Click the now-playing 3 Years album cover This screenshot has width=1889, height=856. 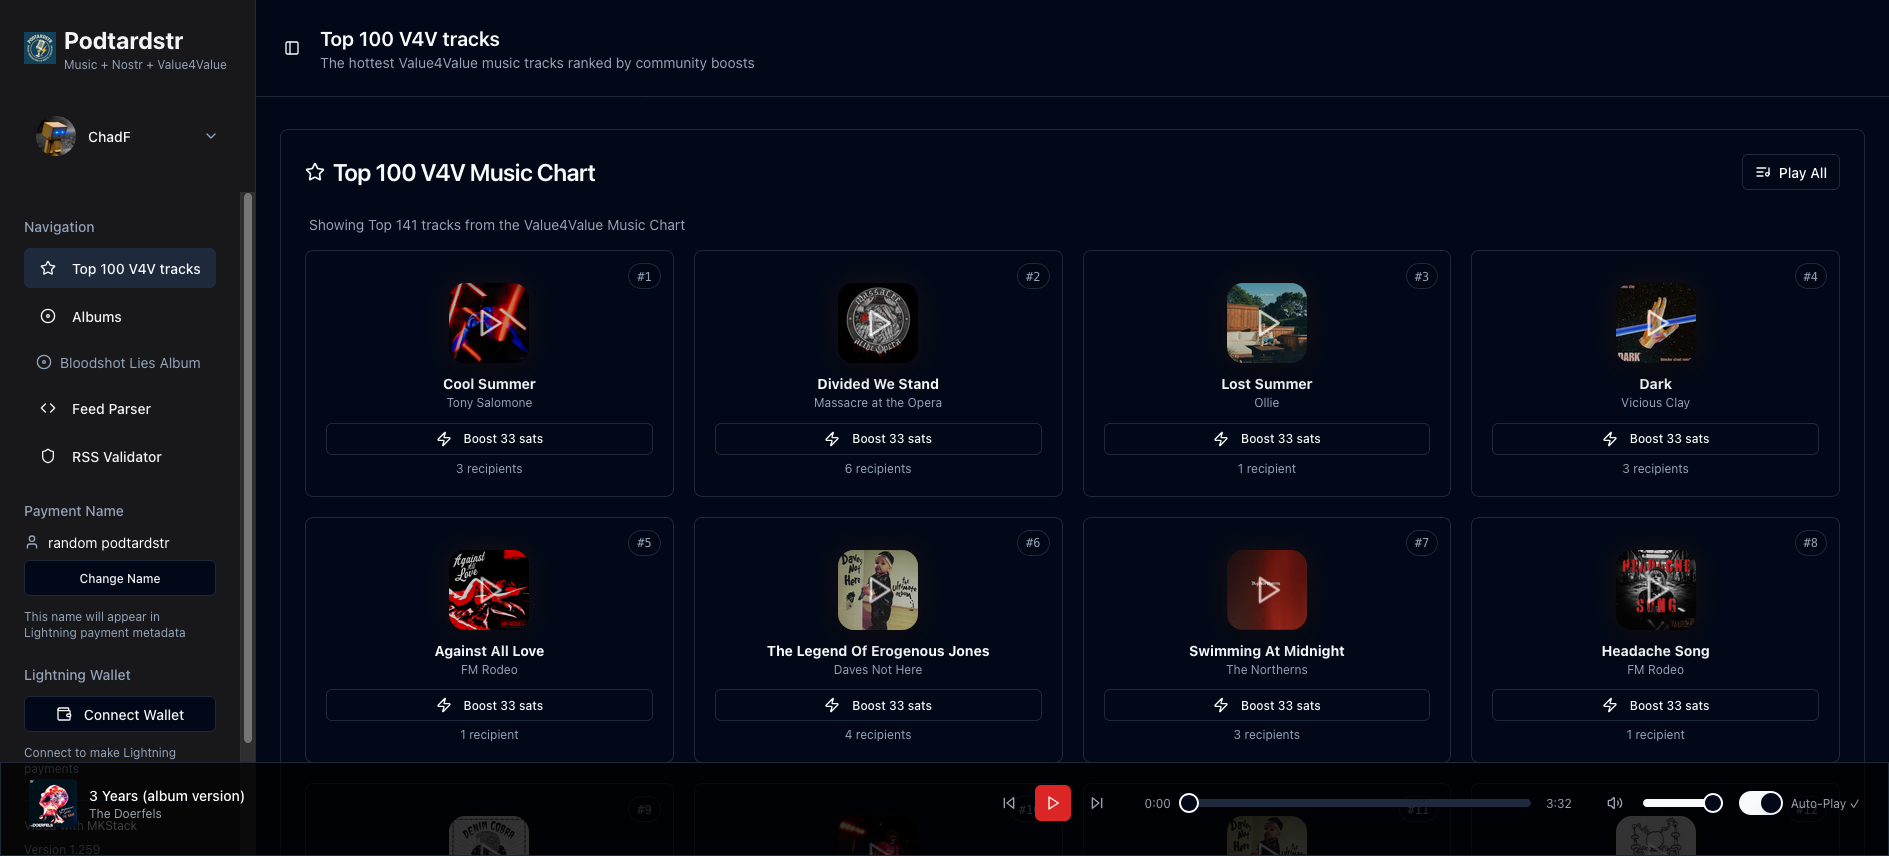53,804
